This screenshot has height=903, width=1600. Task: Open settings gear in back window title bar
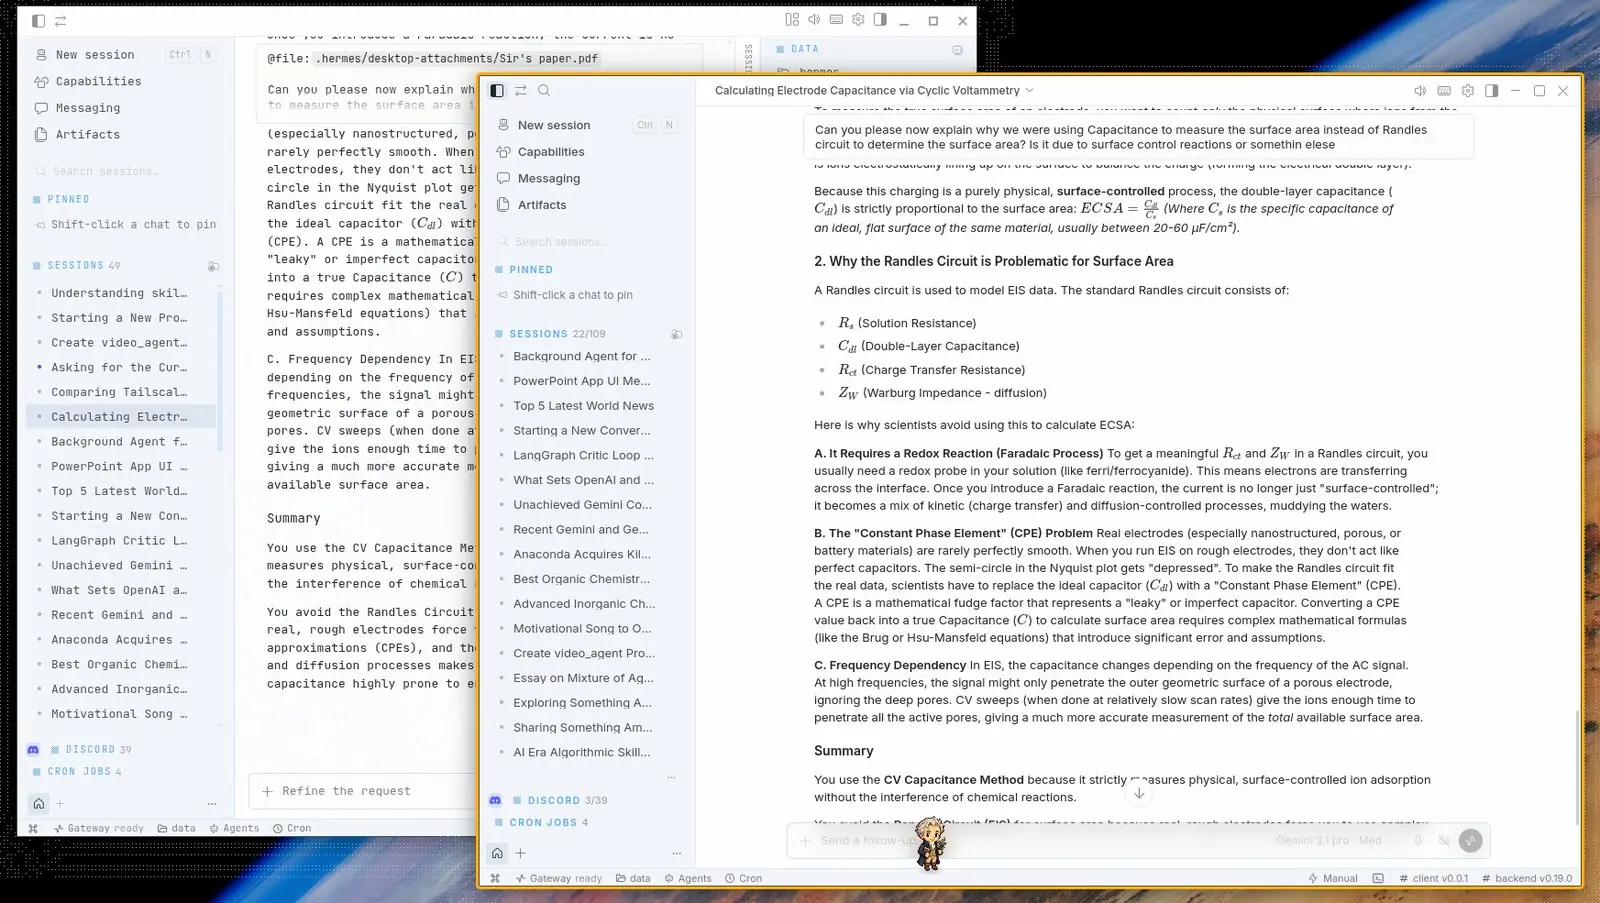click(858, 20)
